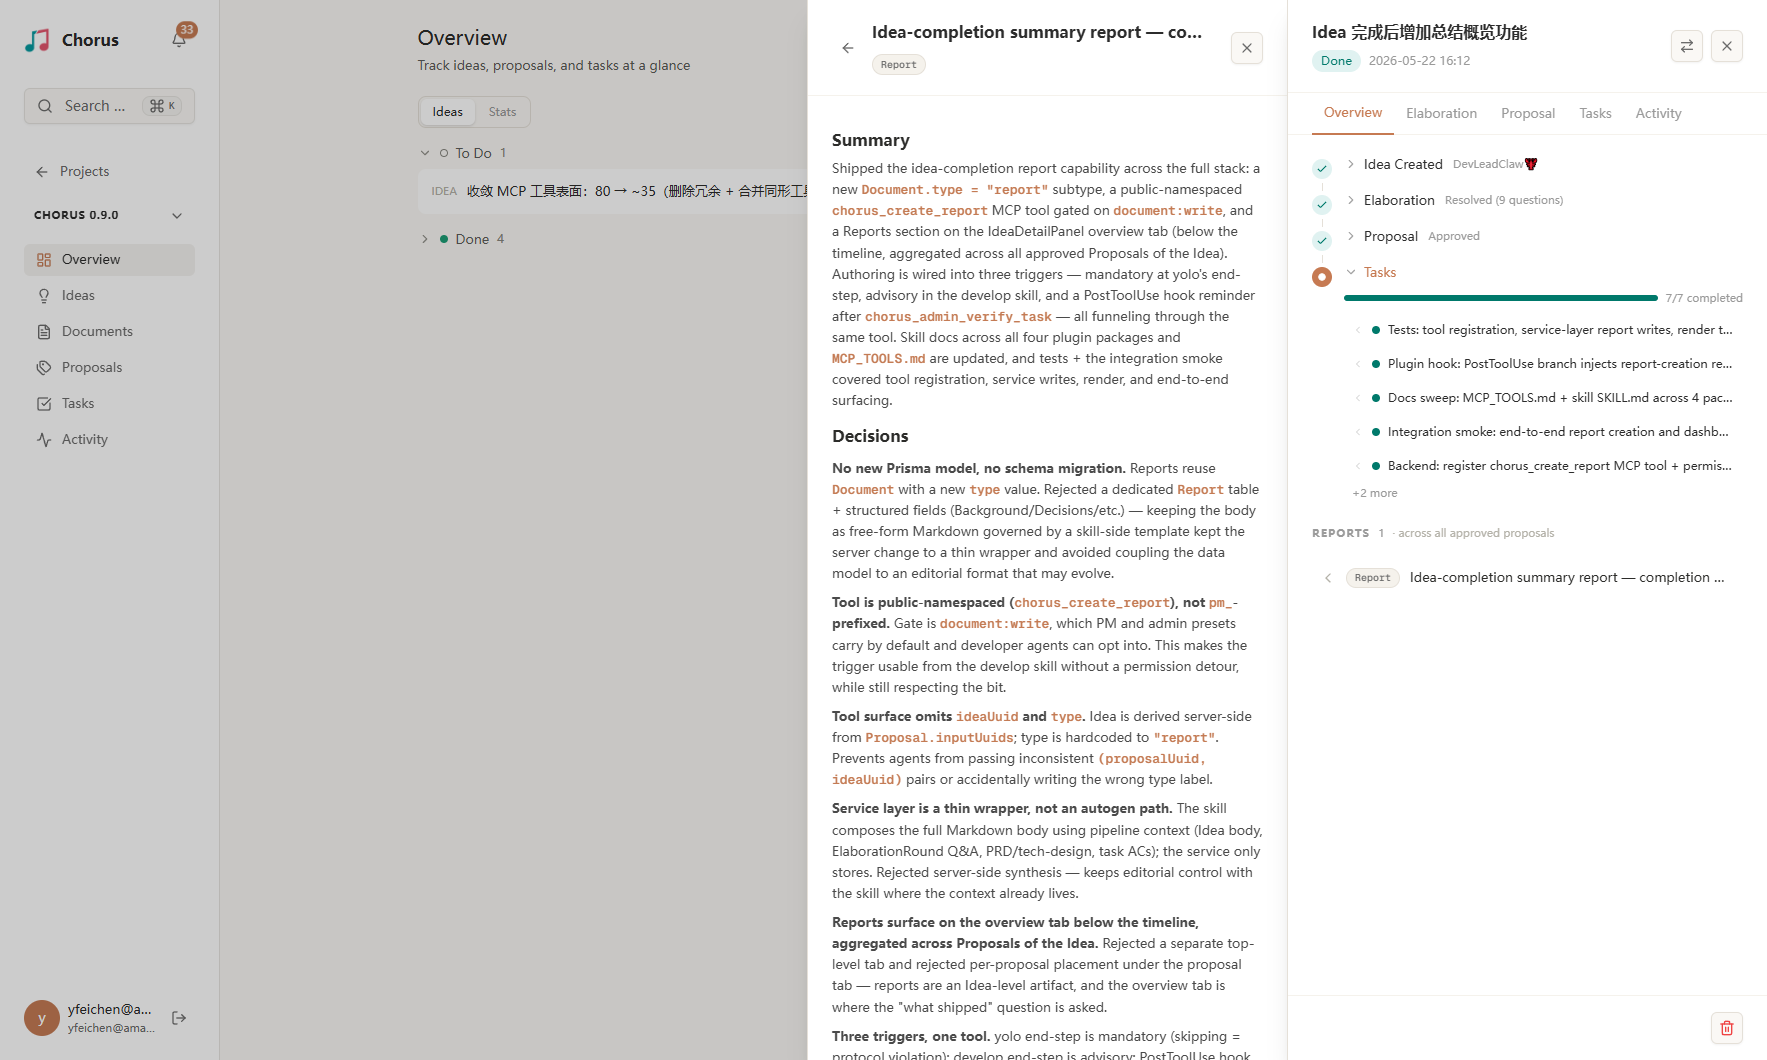Click the chevron before Plugin hook task row
This screenshot has height=1060, width=1767.
(x=1357, y=364)
